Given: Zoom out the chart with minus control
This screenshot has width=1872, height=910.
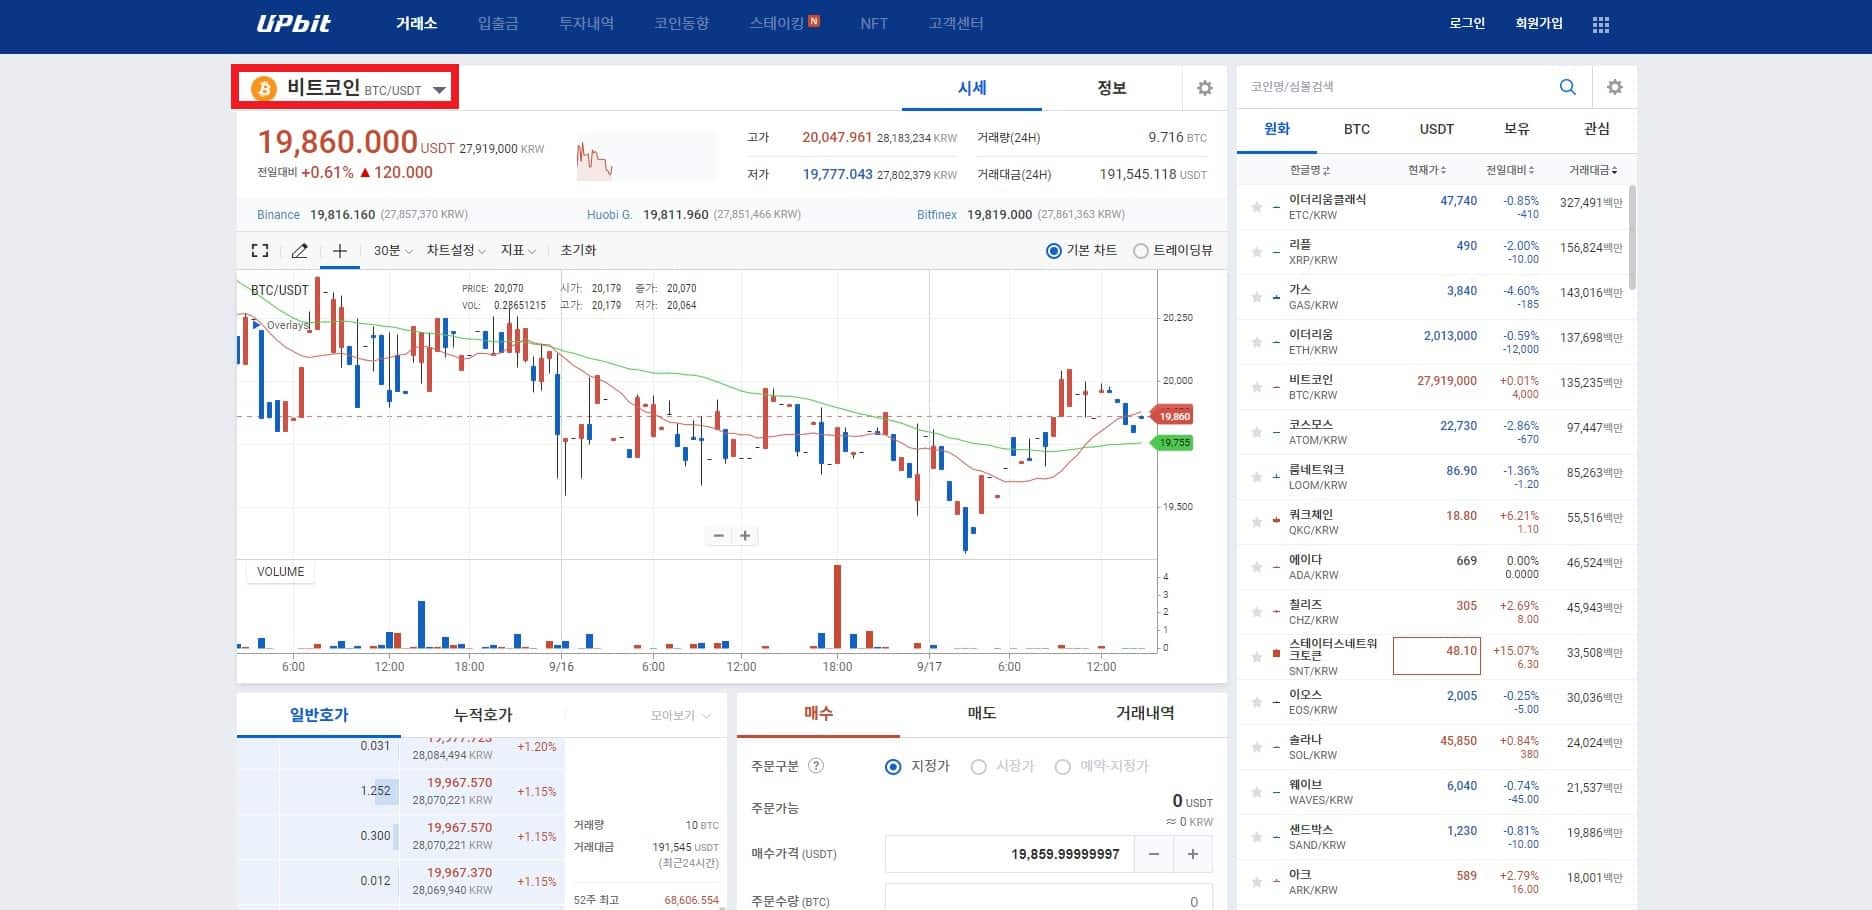Looking at the screenshot, I should (x=718, y=536).
